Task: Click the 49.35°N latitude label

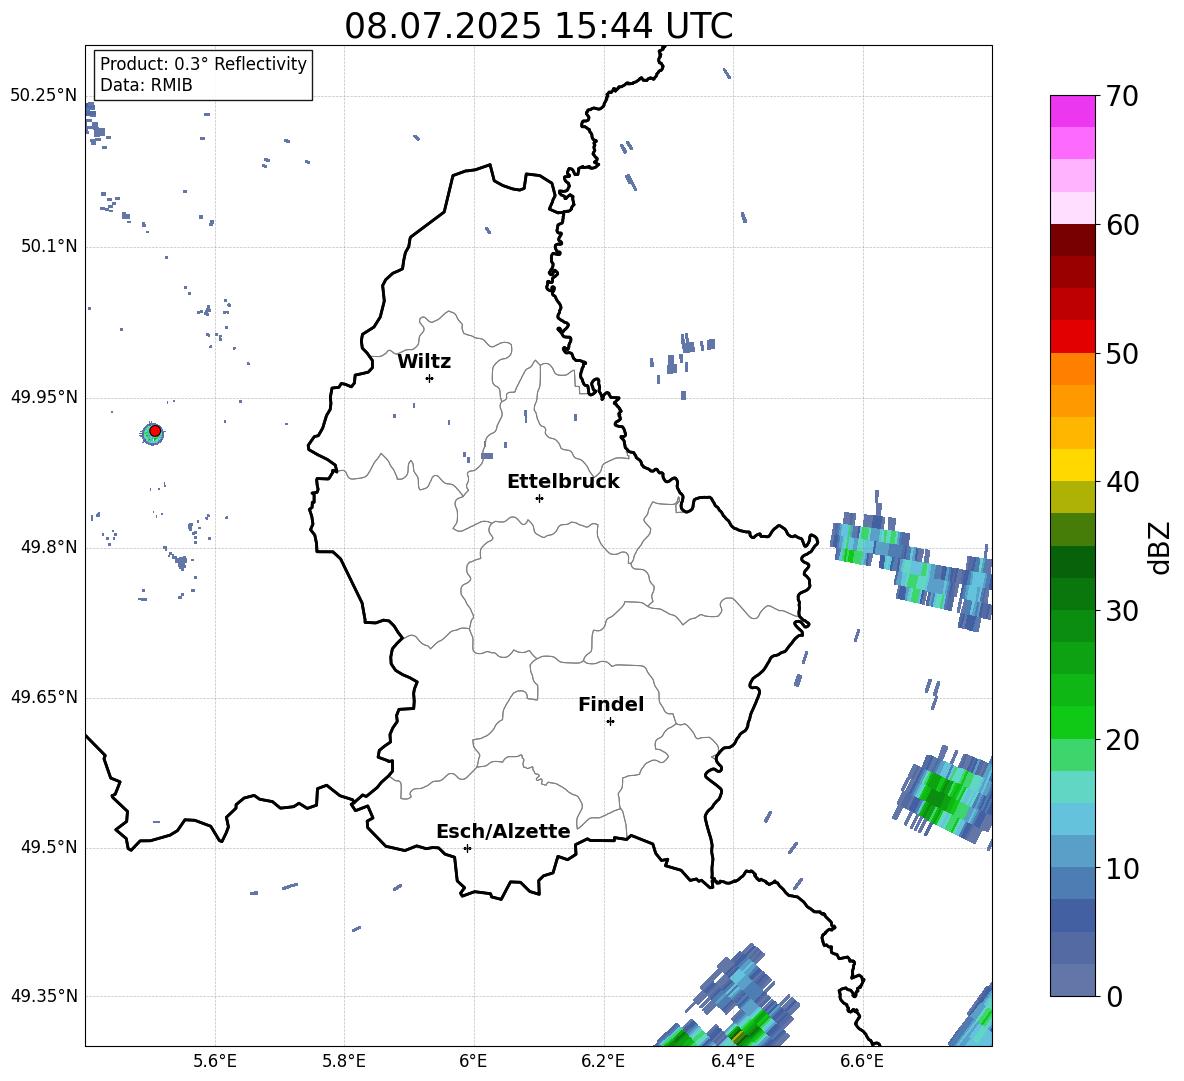Action: click(x=44, y=996)
